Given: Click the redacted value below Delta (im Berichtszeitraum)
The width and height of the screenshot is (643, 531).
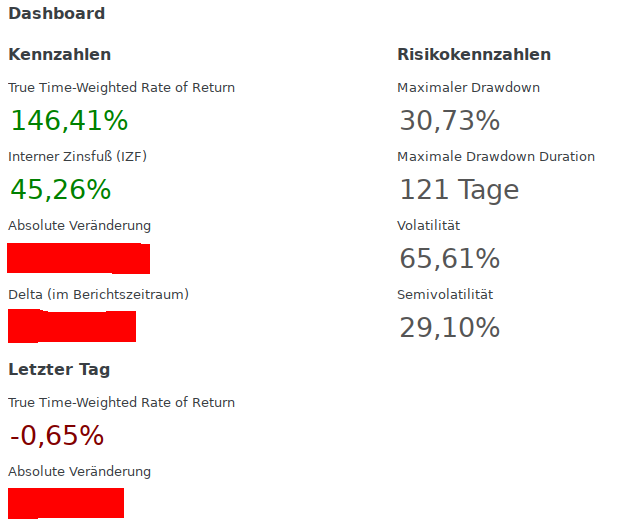Looking at the screenshot, I should pyautogui.click(x=72, y=326).
